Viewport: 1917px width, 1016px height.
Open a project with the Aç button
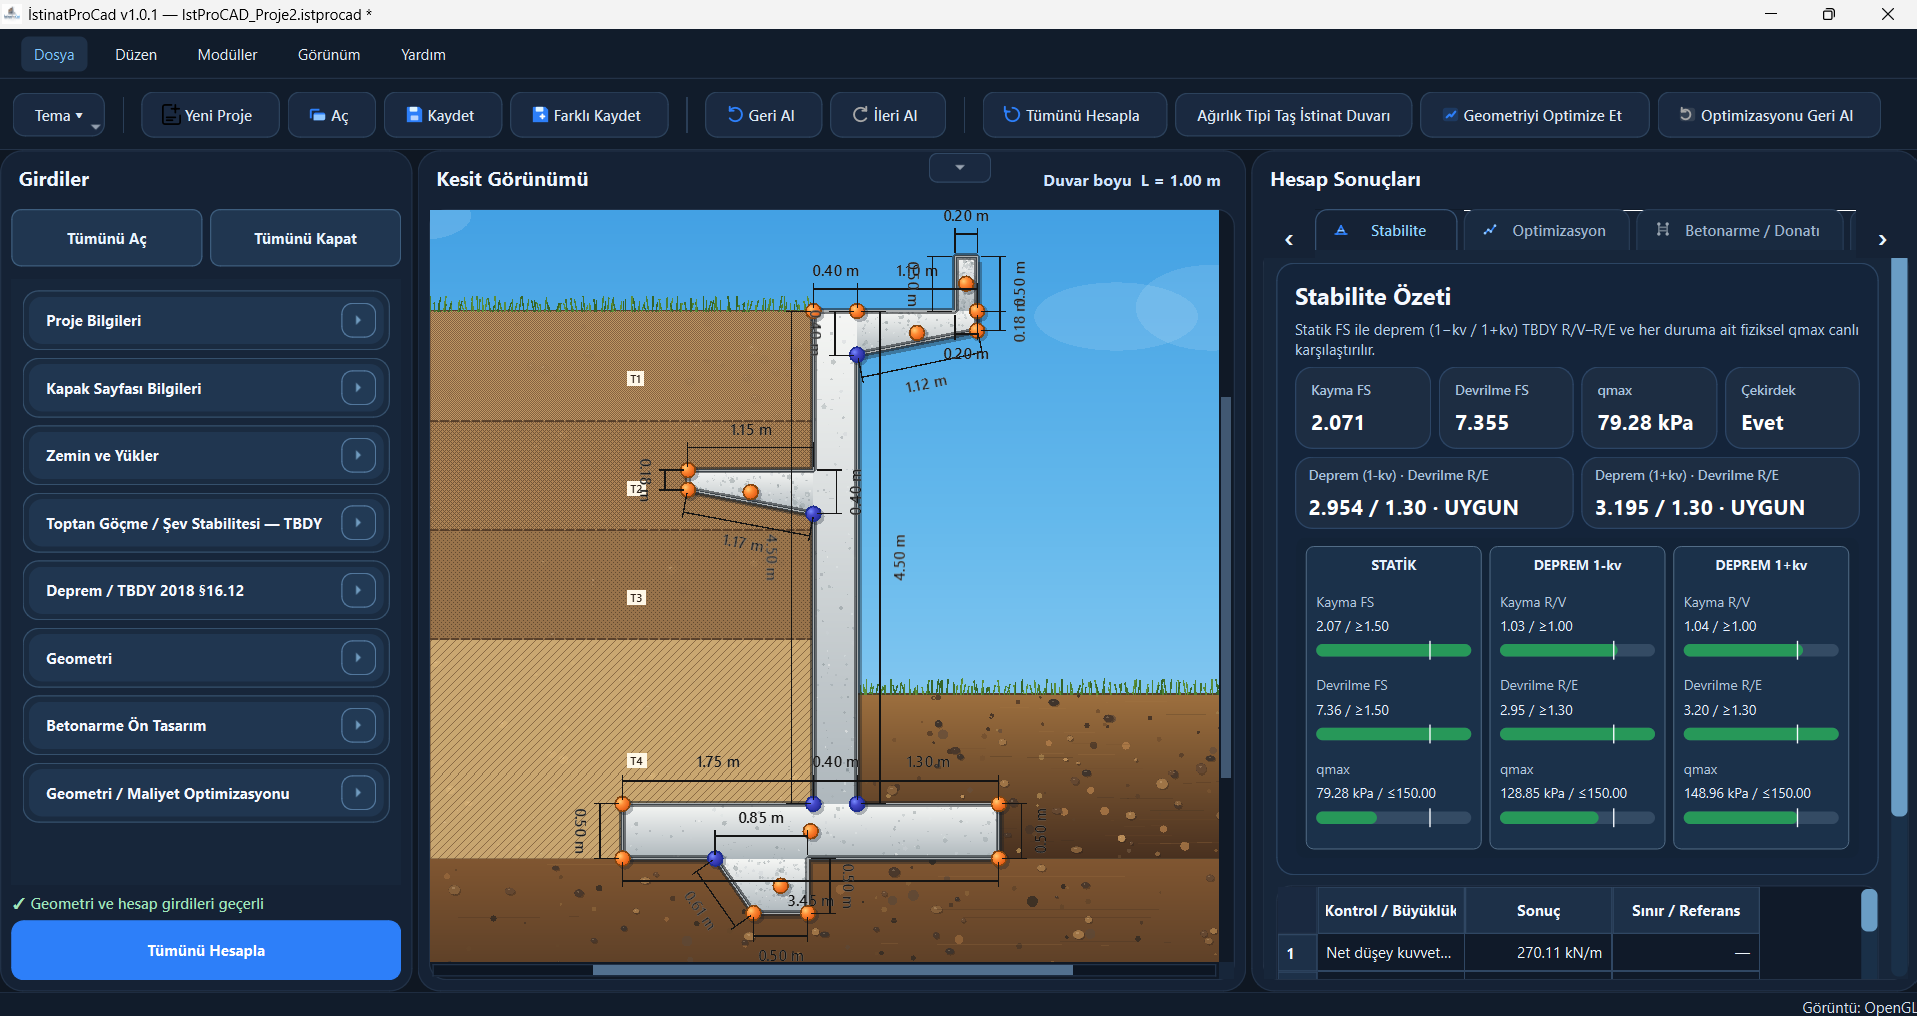332,115
